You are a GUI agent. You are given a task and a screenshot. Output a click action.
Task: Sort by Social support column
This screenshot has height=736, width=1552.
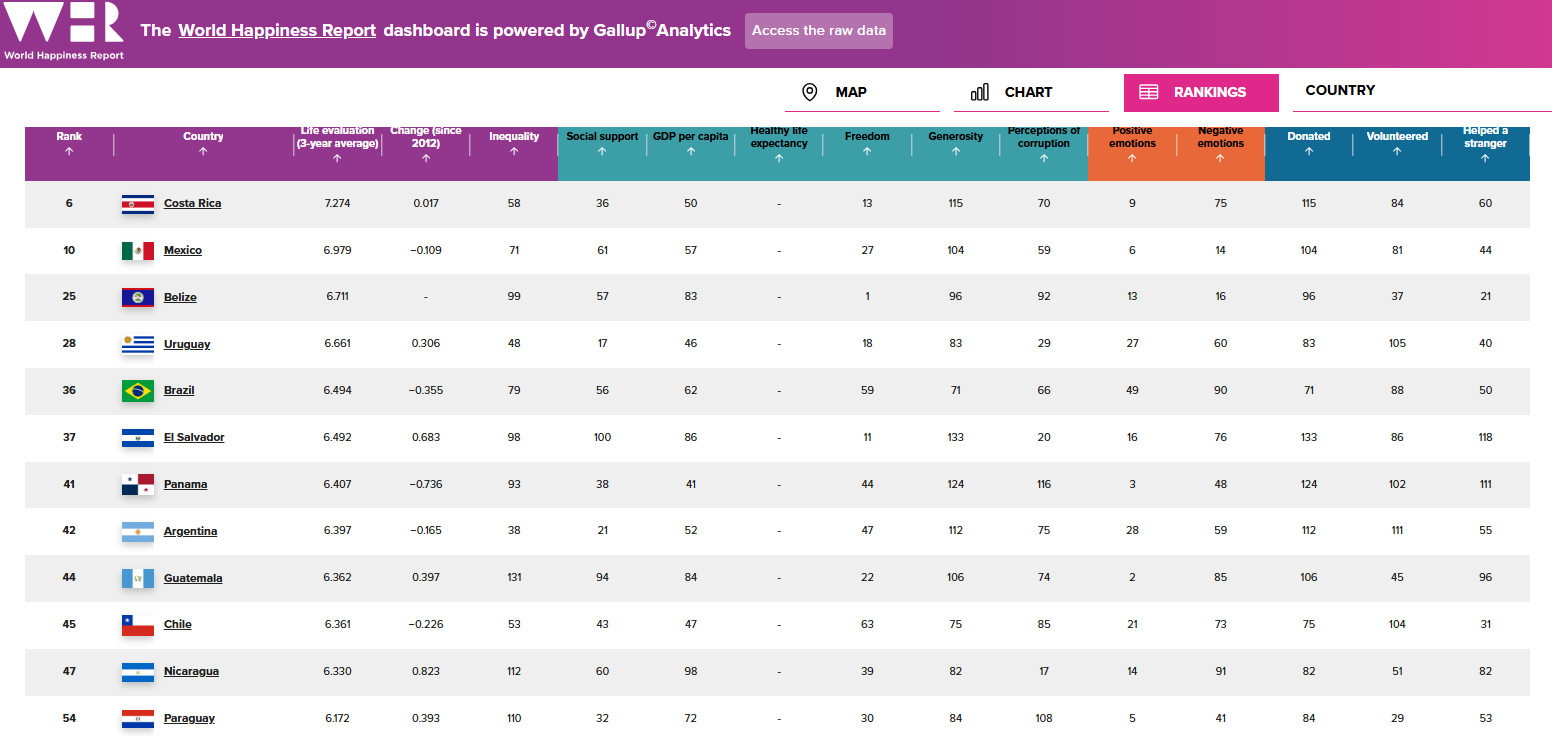[602, 151]
